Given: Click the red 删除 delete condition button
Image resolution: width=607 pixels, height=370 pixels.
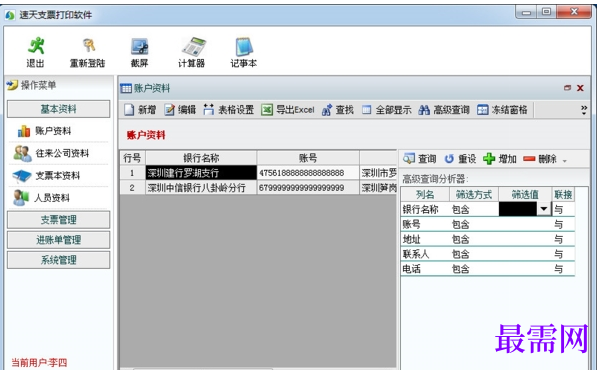Looking at the screenshot, I should pyautogui.click(x=540, y=159).
